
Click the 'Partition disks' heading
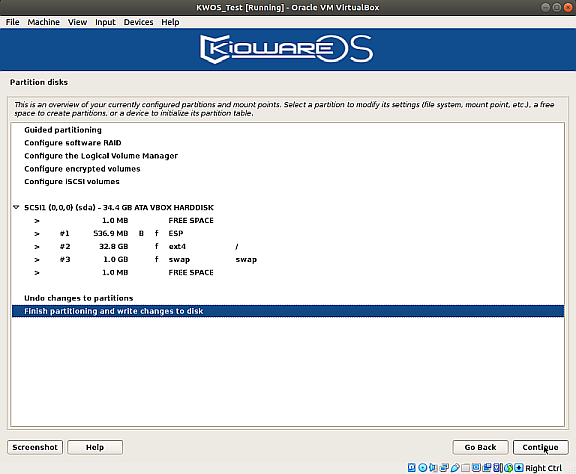39,82
